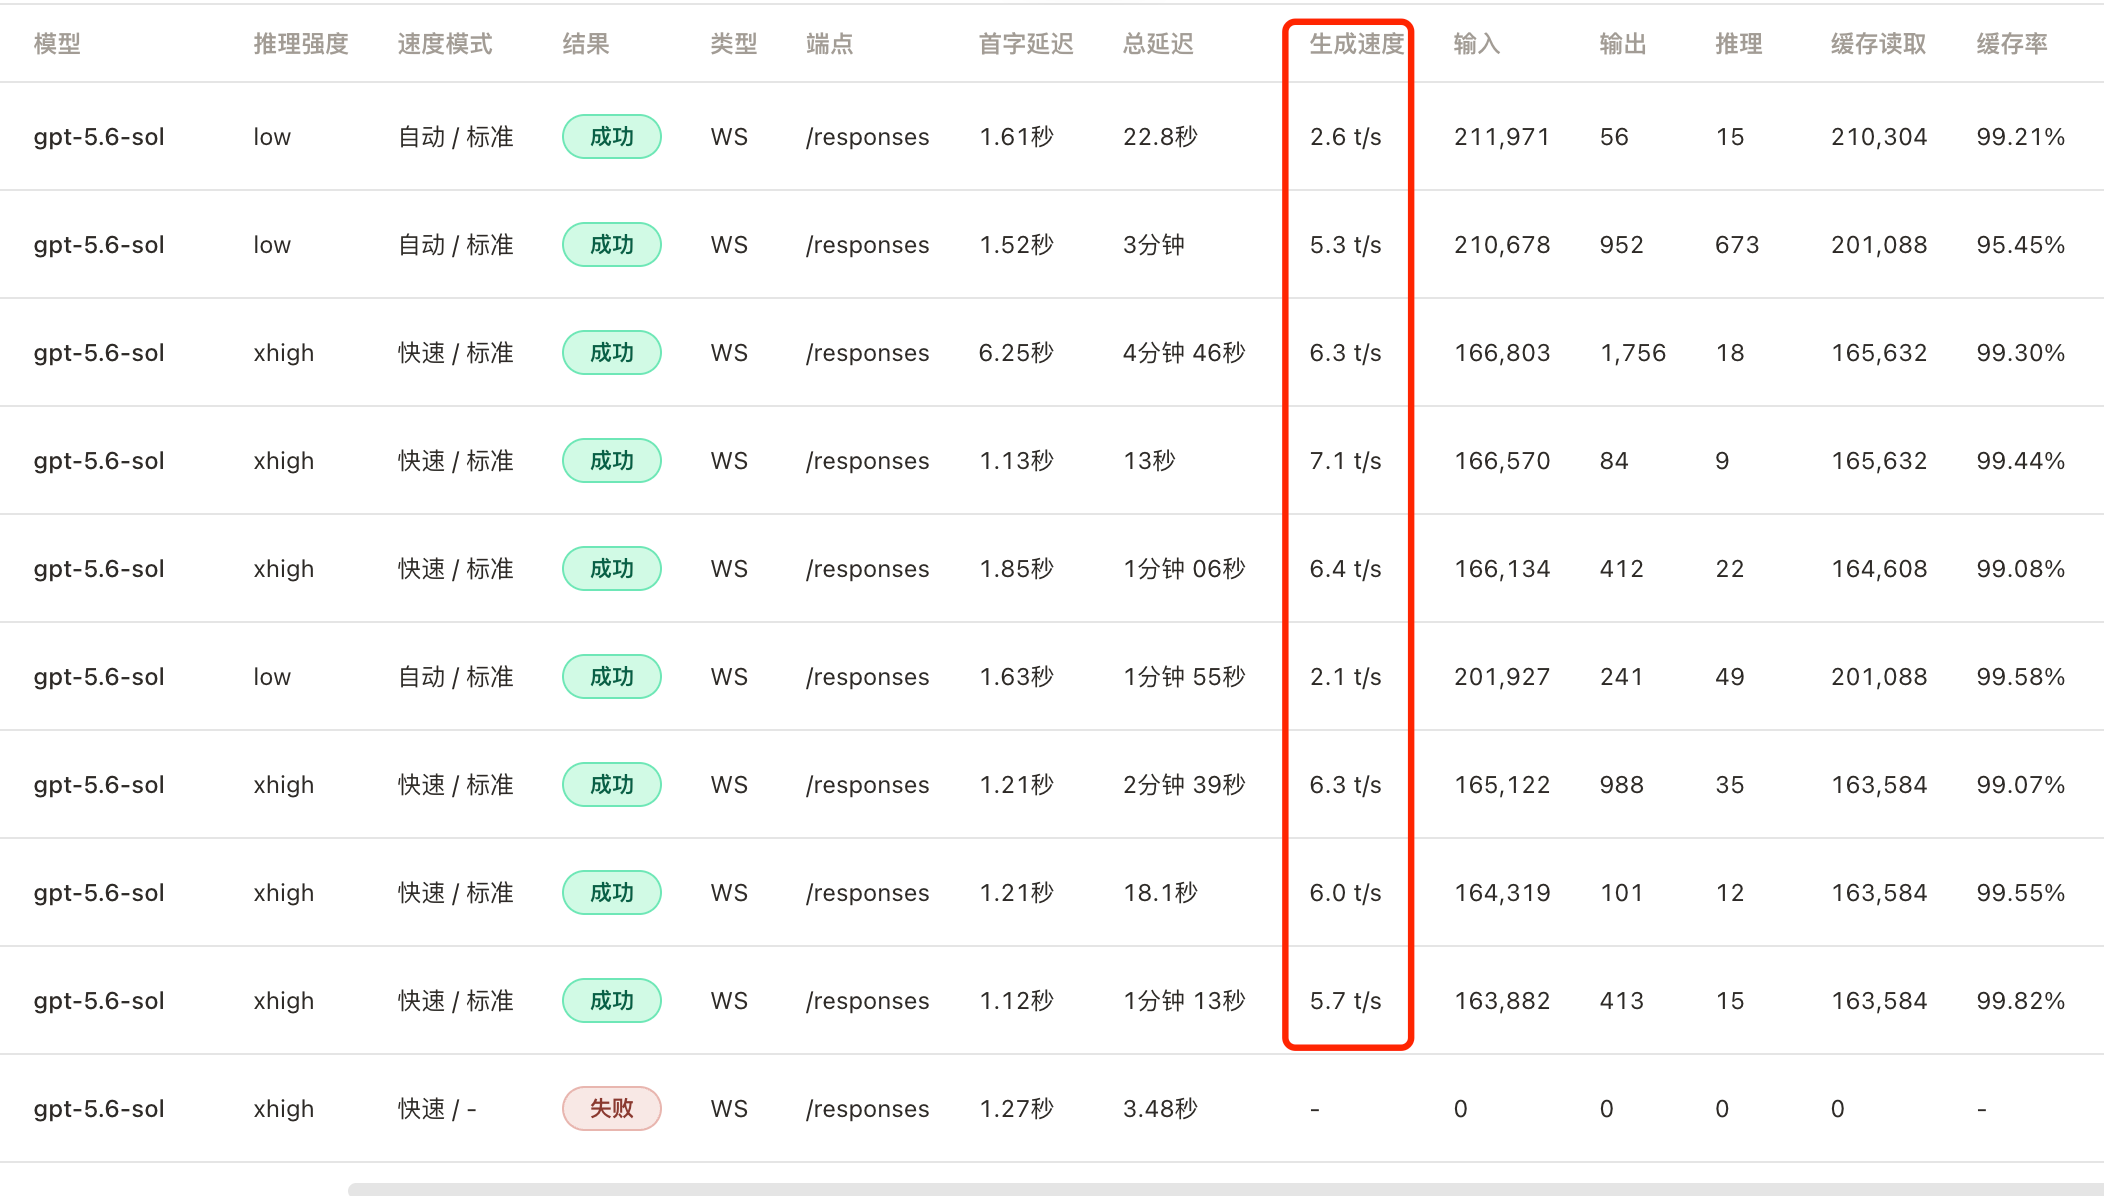Select the 缓存率 column header
The image size is (2104, 1196).
2012,44
